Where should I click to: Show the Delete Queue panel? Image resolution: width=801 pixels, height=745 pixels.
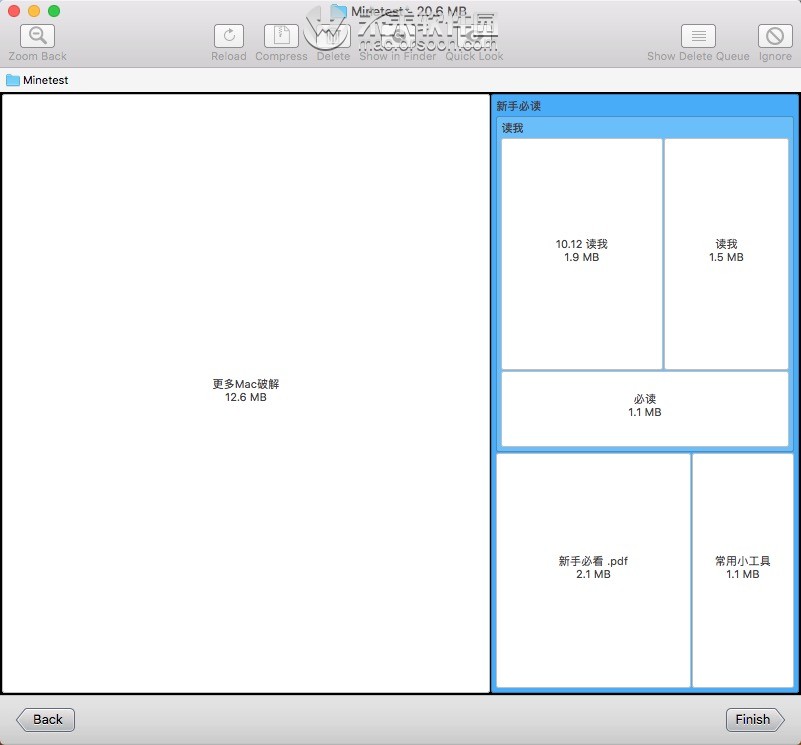(x=696, y=35)
